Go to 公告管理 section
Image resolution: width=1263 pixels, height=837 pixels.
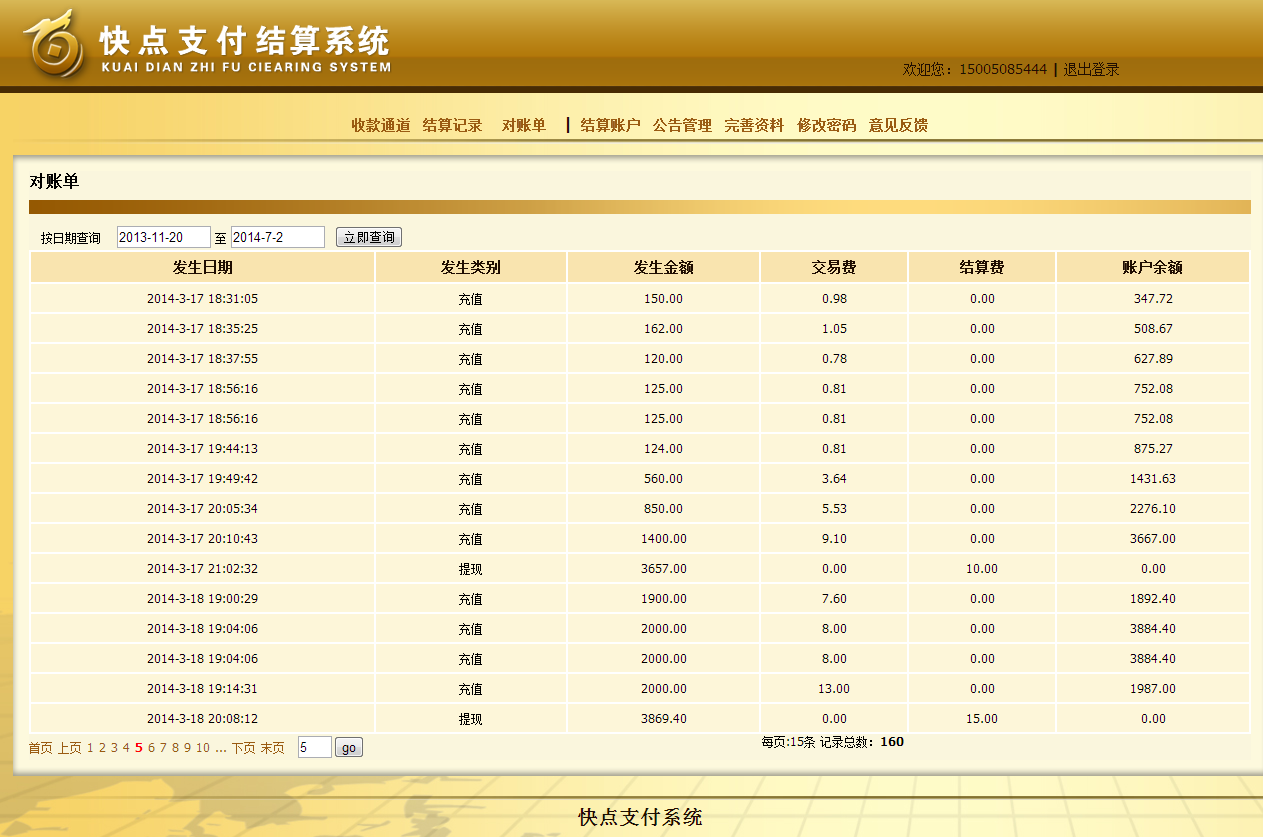pyautogui.click(x=682, y=125)
